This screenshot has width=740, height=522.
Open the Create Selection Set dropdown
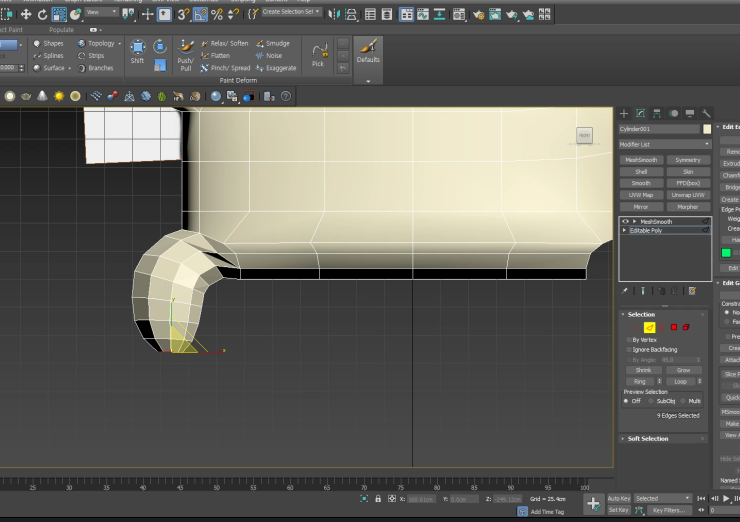click(290, 12)
